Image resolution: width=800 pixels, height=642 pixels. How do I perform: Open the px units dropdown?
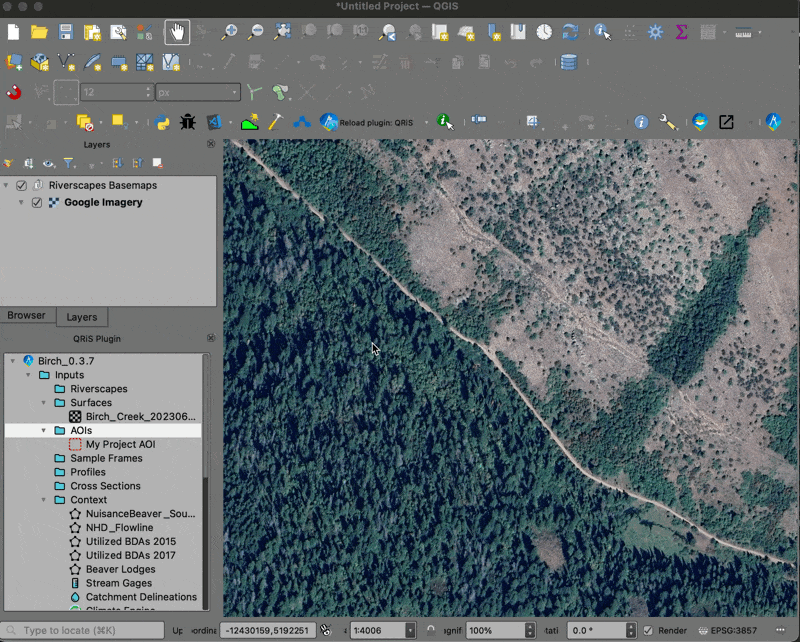pyautogui.click(x=198, y=92)
